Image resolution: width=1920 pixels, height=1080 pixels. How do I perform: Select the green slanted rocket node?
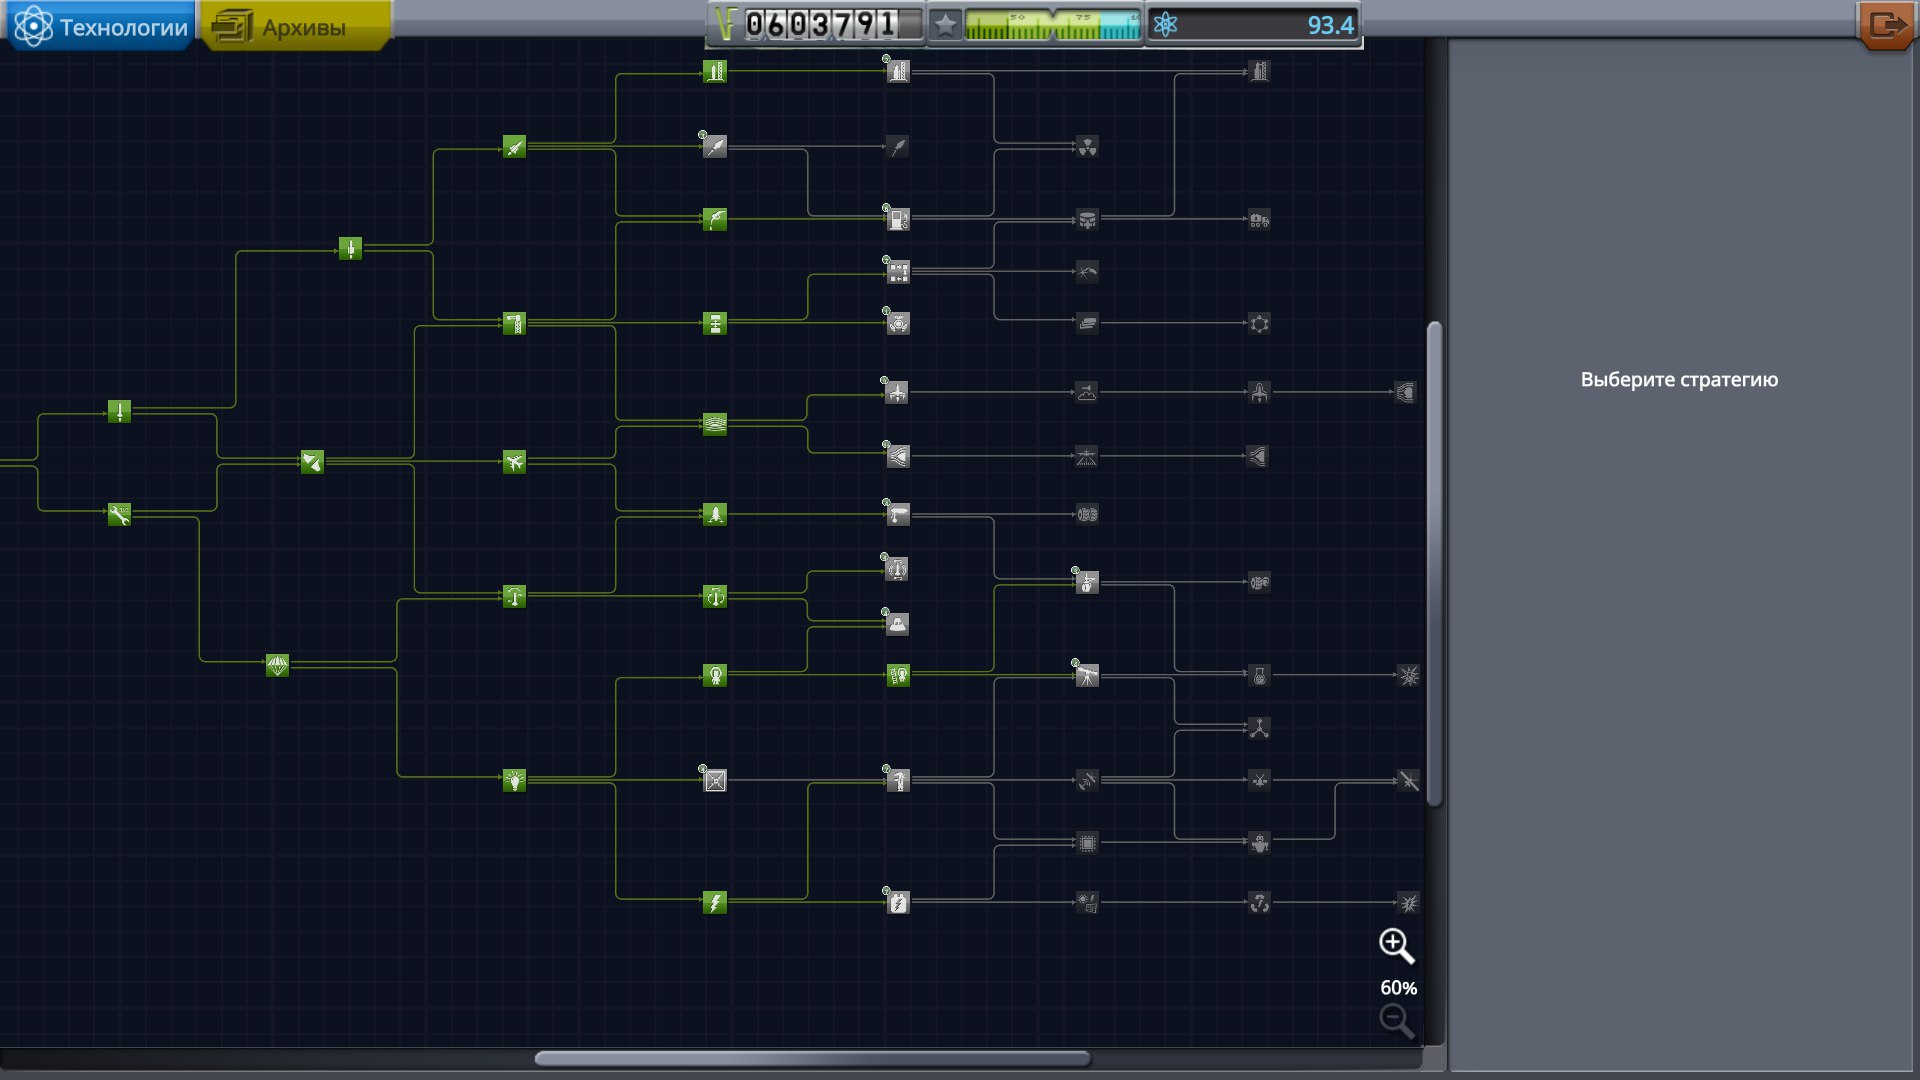click(x=514, y=147)
